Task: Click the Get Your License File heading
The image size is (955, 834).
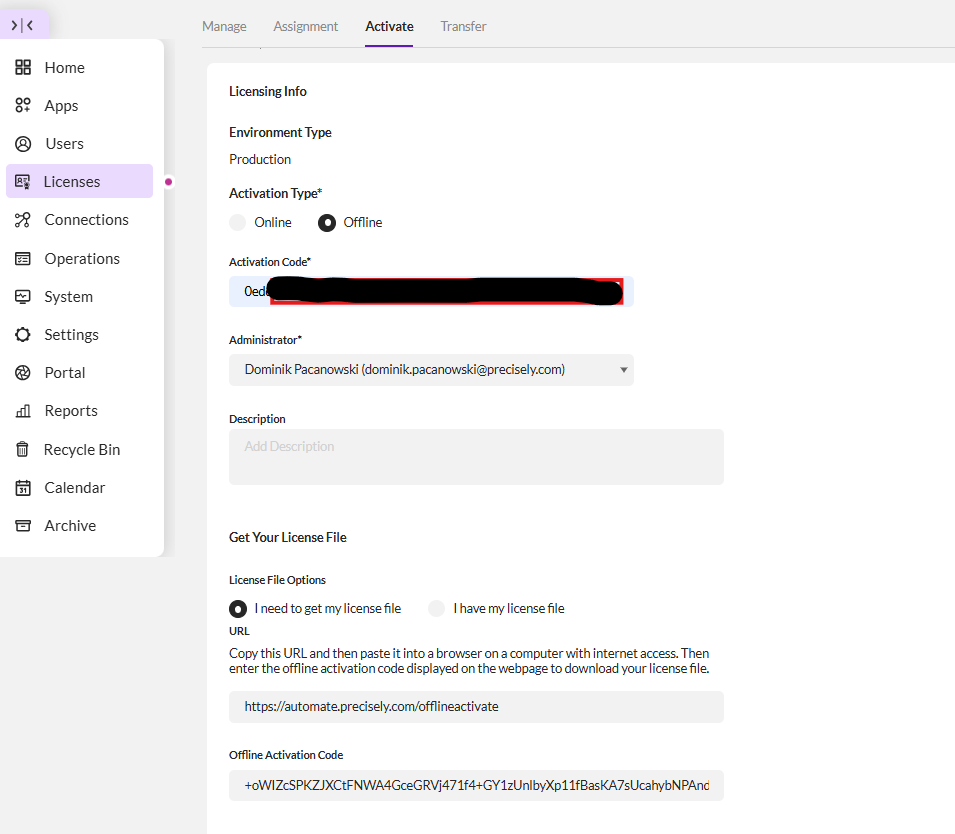Action: click(x=287, y=537)
